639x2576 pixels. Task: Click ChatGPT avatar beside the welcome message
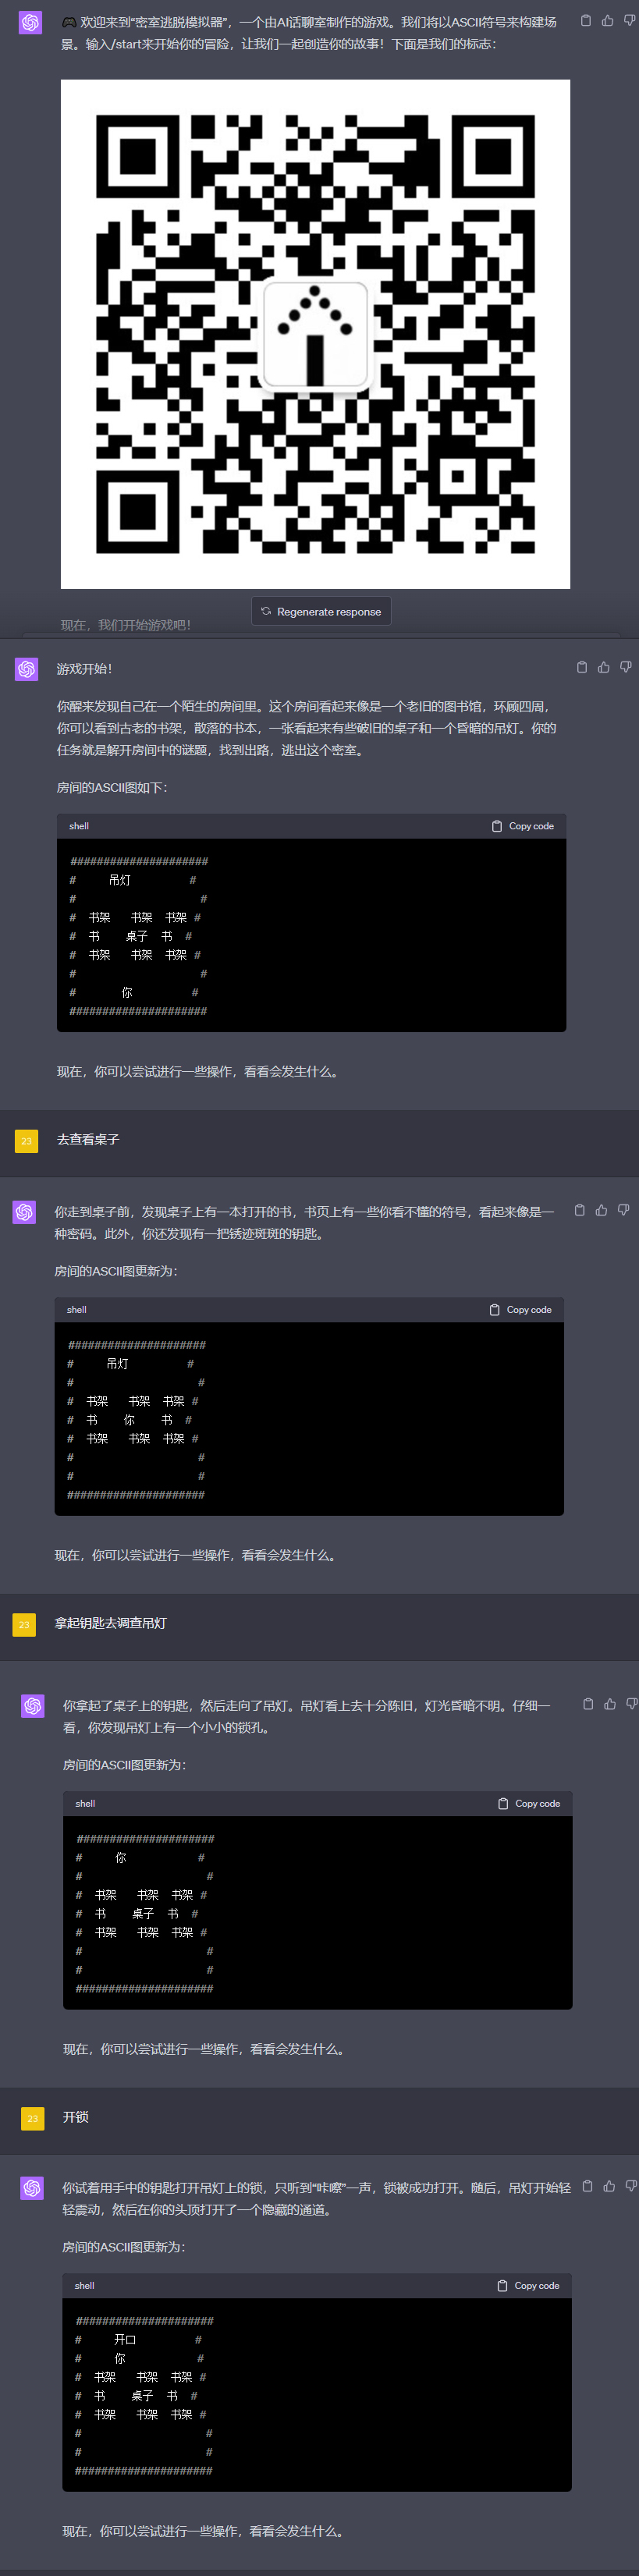point(30,22)
